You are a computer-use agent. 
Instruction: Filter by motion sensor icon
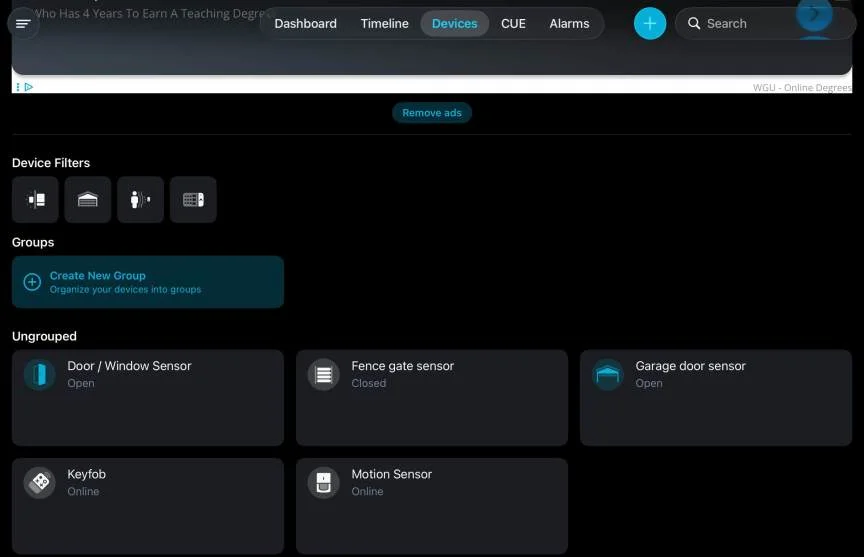click(x=141, y=199)
